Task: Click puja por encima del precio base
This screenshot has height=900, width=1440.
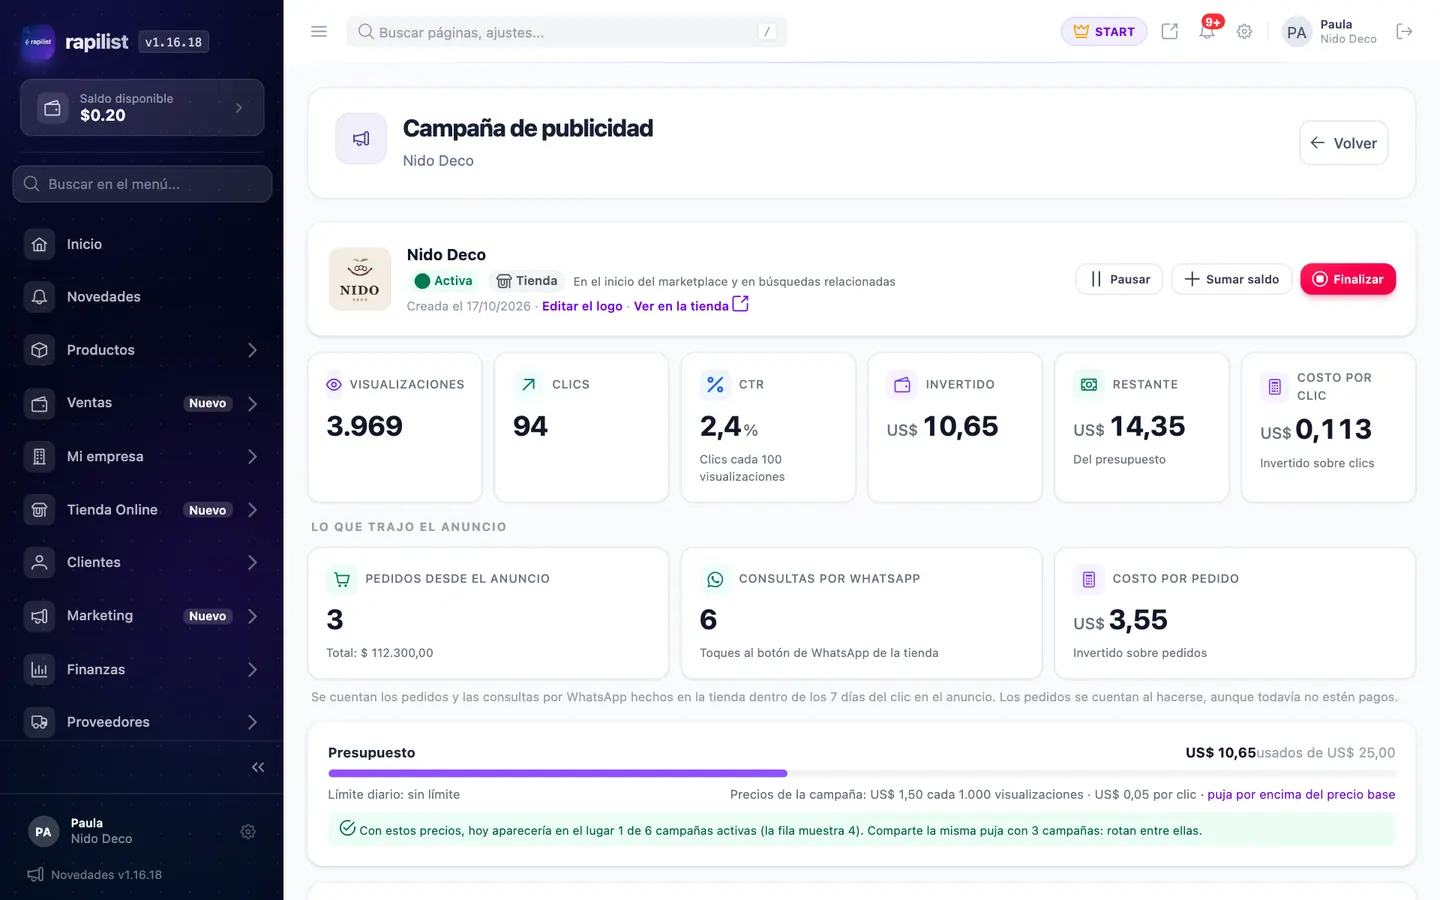Action: point(1301,794)
